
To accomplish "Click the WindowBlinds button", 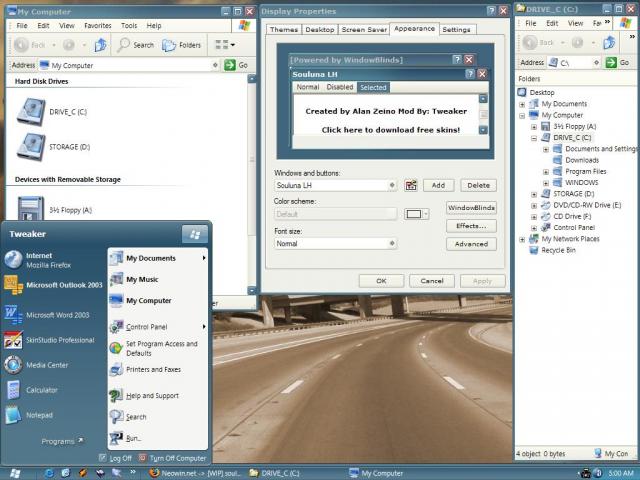I will click(x=471, y=208).
